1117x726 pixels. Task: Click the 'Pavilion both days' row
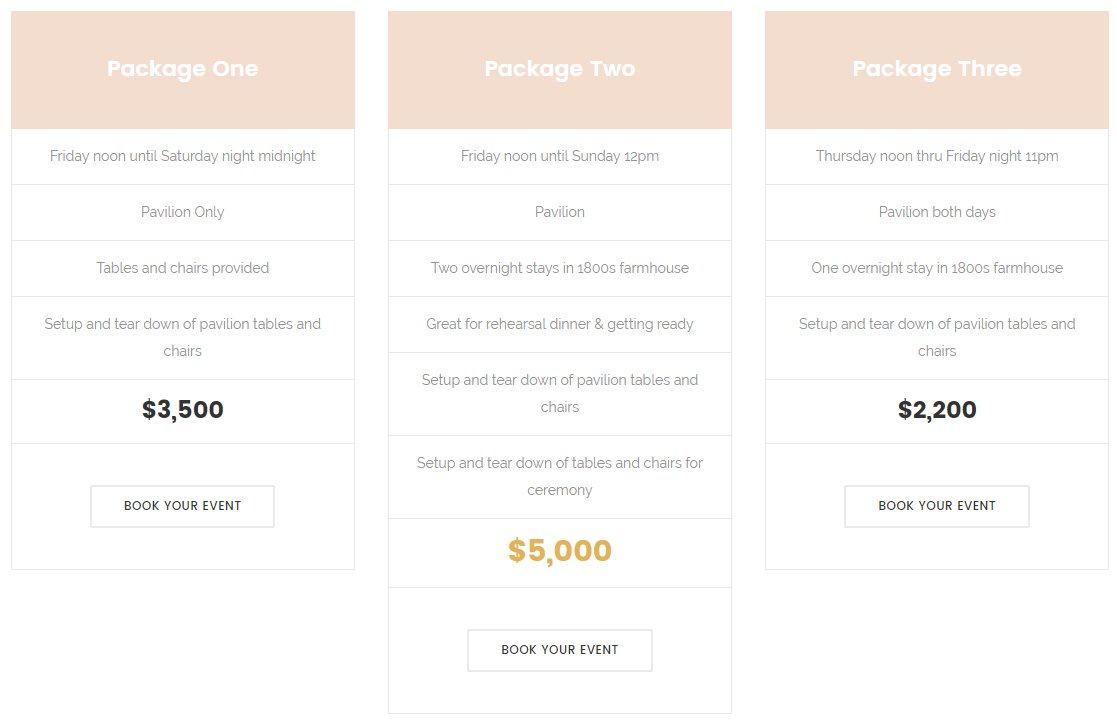point(937,212)
